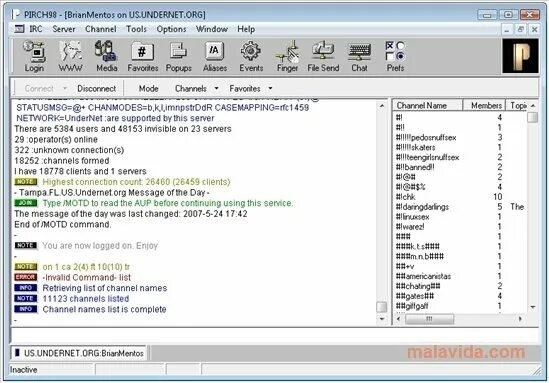Click the Channels button
Screen dimensions: 549x383
[191, 89]
